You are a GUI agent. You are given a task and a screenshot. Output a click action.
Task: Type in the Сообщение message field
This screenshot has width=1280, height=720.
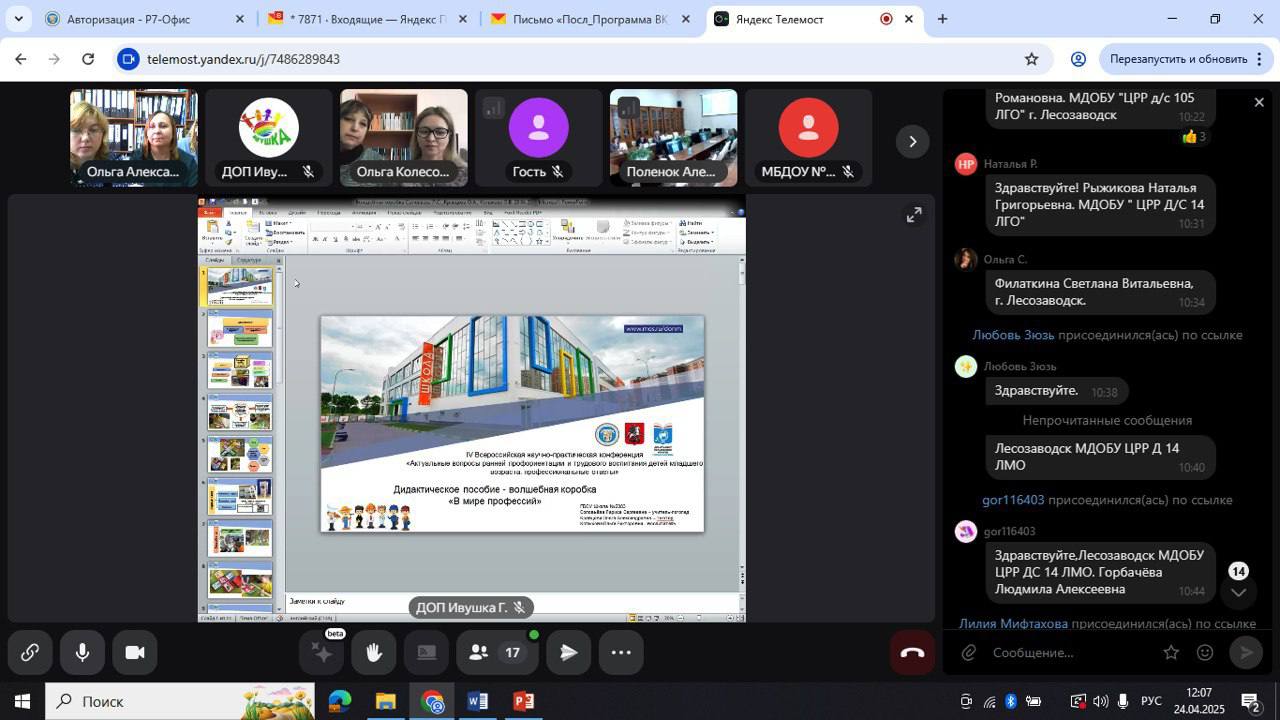click(1070, 653)
